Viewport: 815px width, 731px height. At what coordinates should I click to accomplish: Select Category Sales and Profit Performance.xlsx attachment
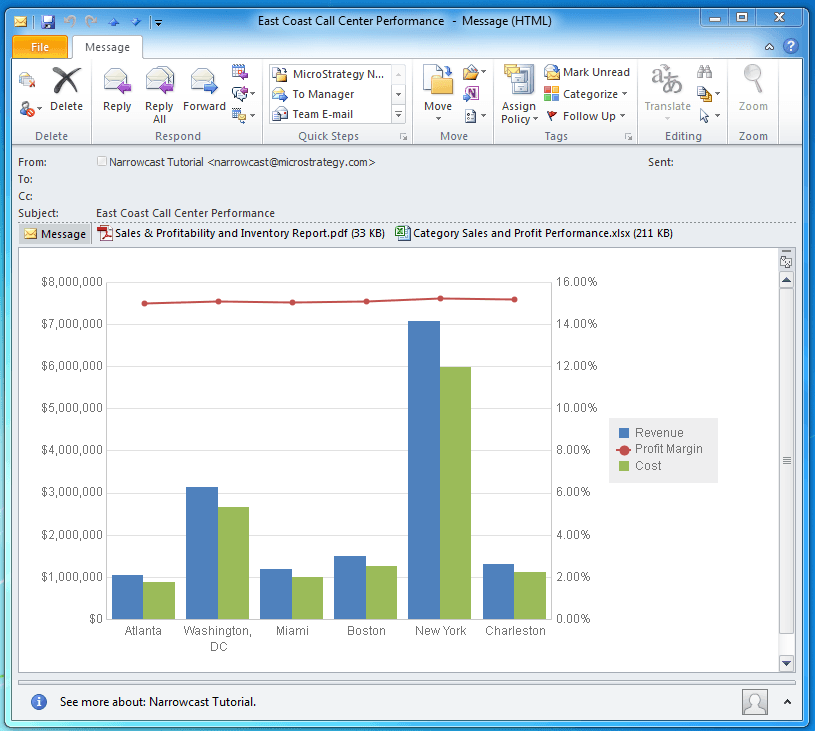pyautogui.click(x=533, y=234)
